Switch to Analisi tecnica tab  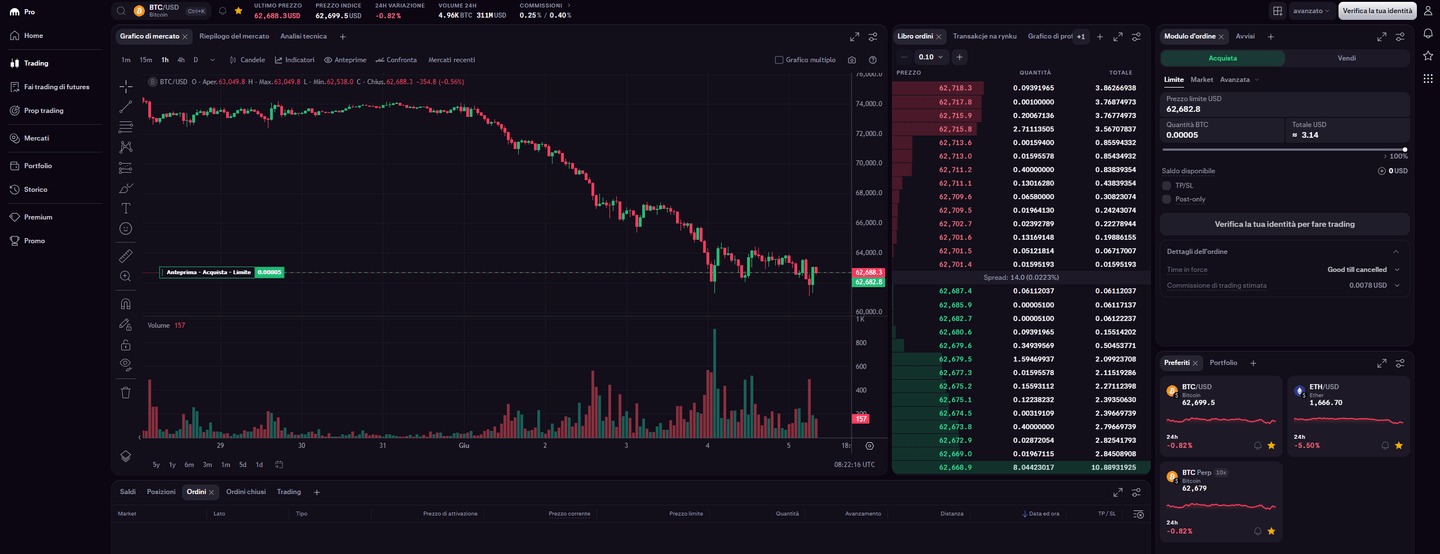[x=303, y=36]
